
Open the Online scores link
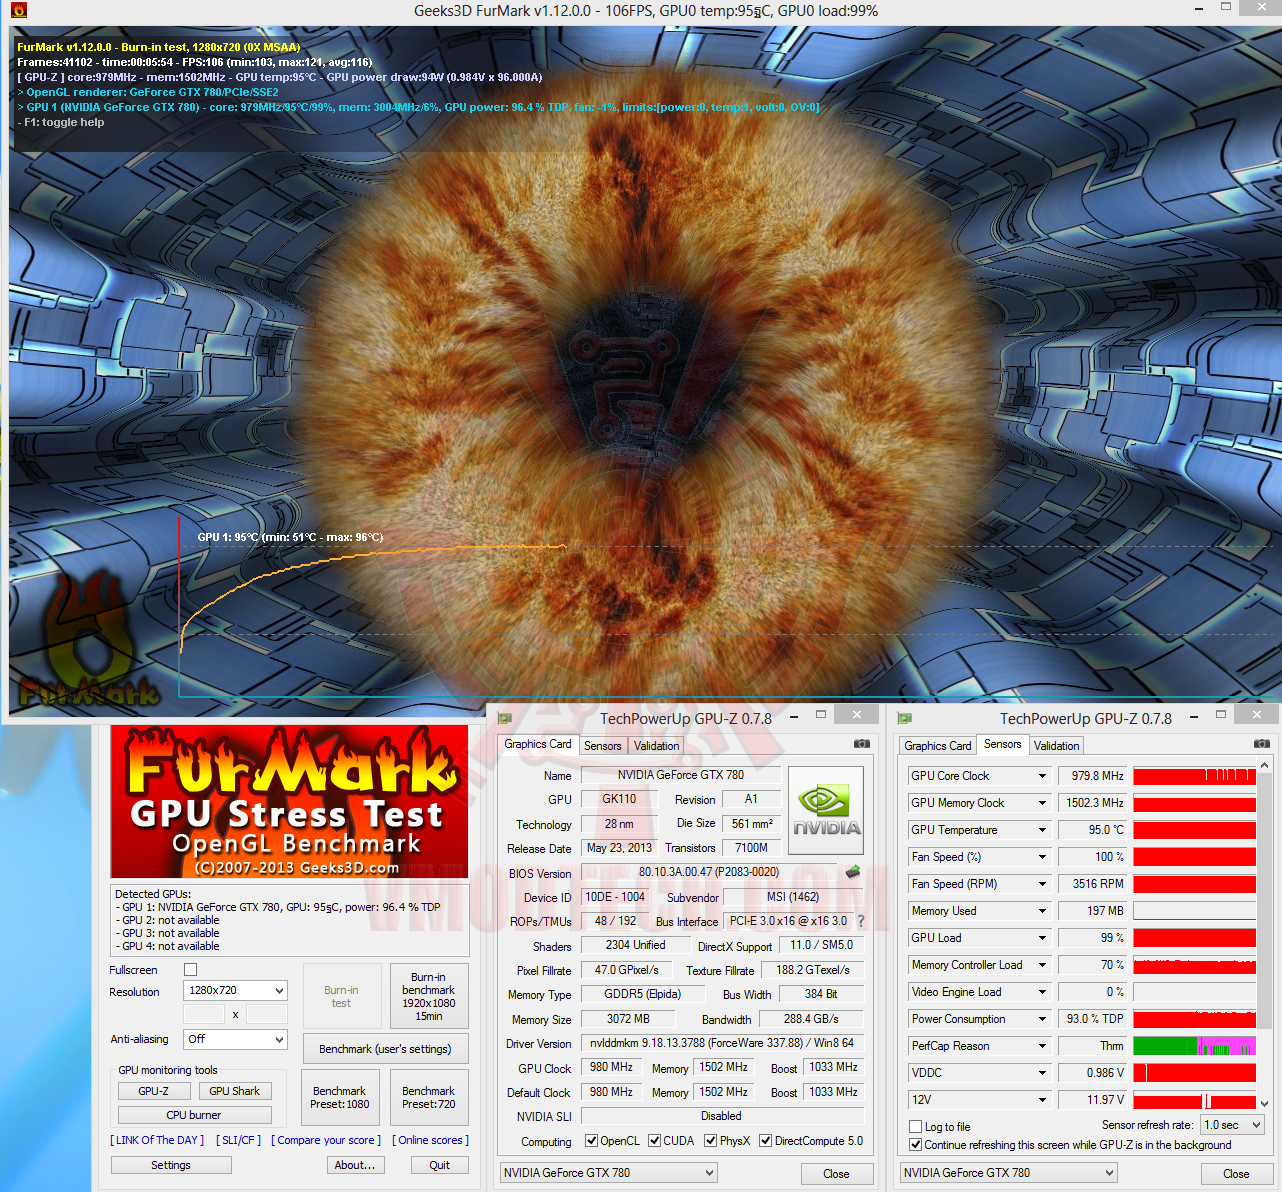pos(430,1140)
